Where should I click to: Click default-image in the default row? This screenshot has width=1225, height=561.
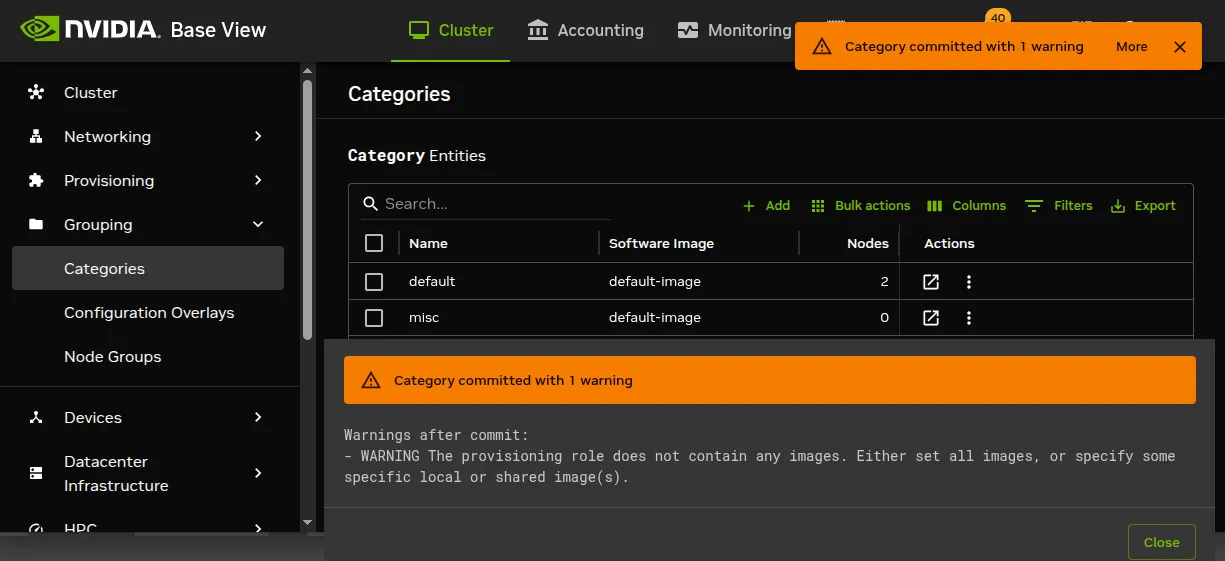[655, 282]
